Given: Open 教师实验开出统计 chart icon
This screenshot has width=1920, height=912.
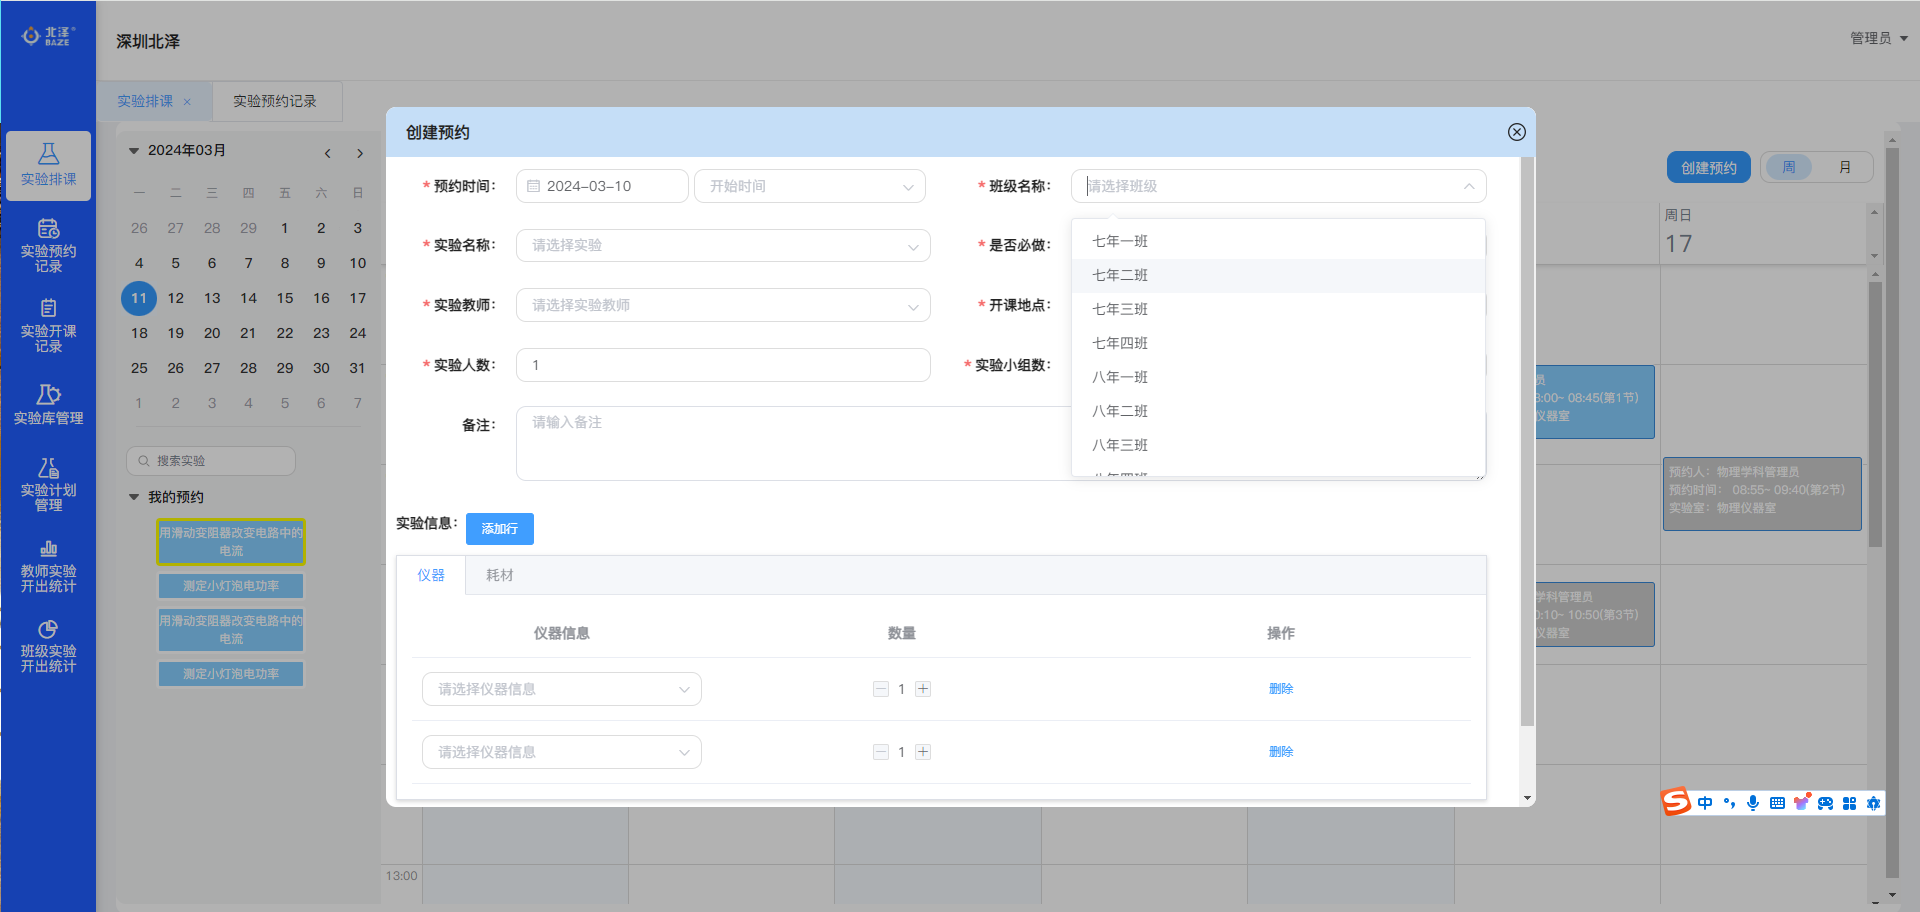Looking at the screenshot, I should (48, 549).
